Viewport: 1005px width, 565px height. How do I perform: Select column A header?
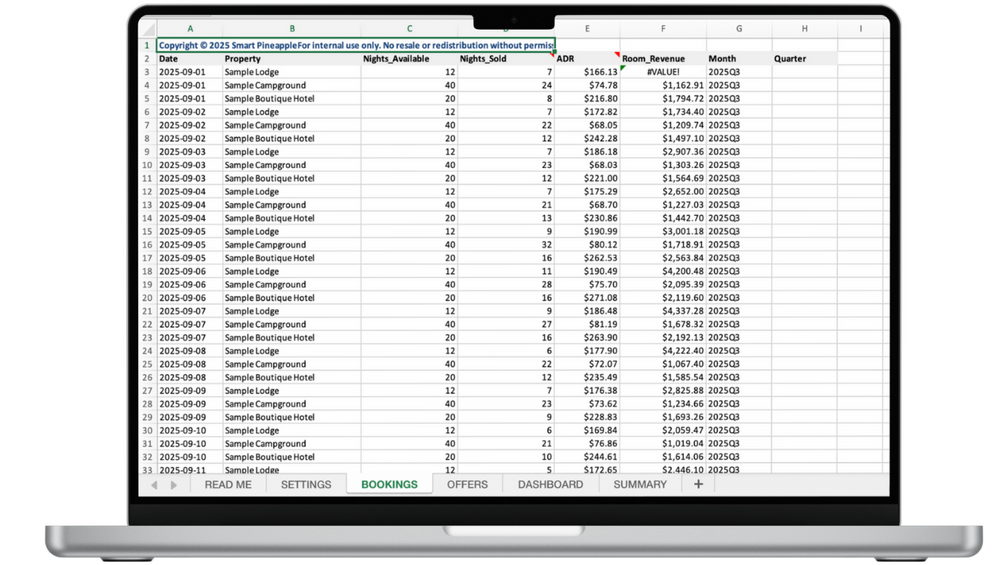pos(190,29)
